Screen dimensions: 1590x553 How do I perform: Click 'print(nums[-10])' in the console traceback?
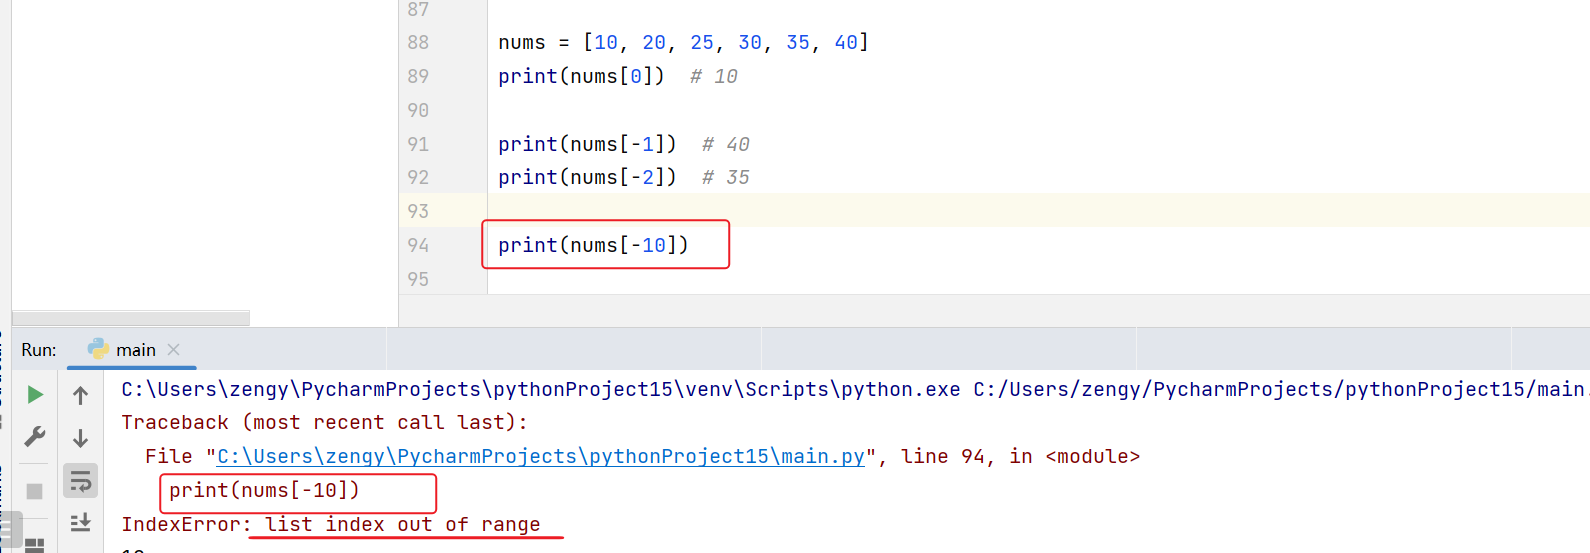point(264,490)
